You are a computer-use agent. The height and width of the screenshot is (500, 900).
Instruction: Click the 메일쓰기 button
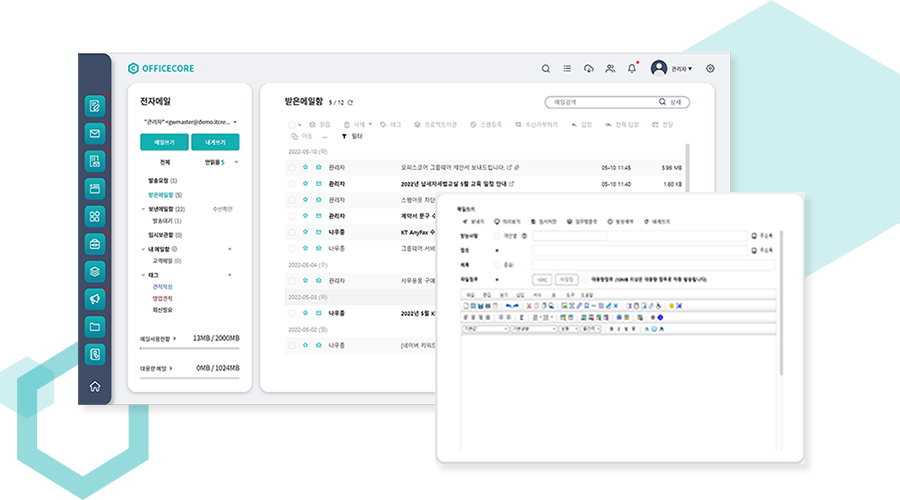click(x=164, y=142)
